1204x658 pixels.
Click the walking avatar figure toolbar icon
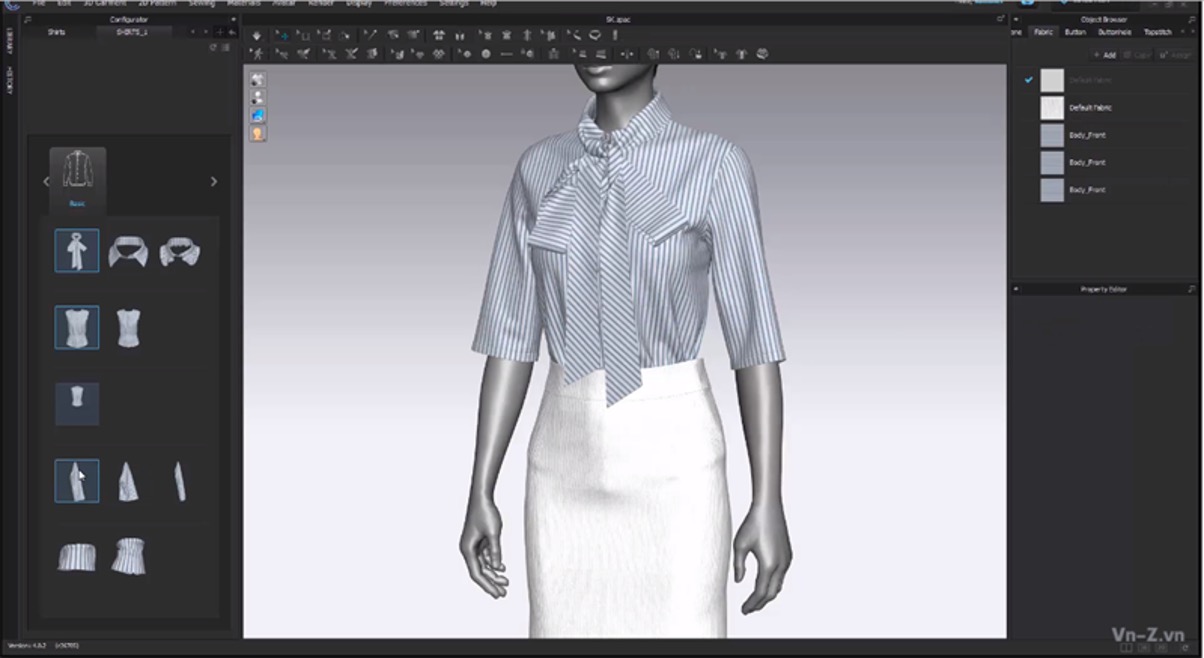click(258, 54)
